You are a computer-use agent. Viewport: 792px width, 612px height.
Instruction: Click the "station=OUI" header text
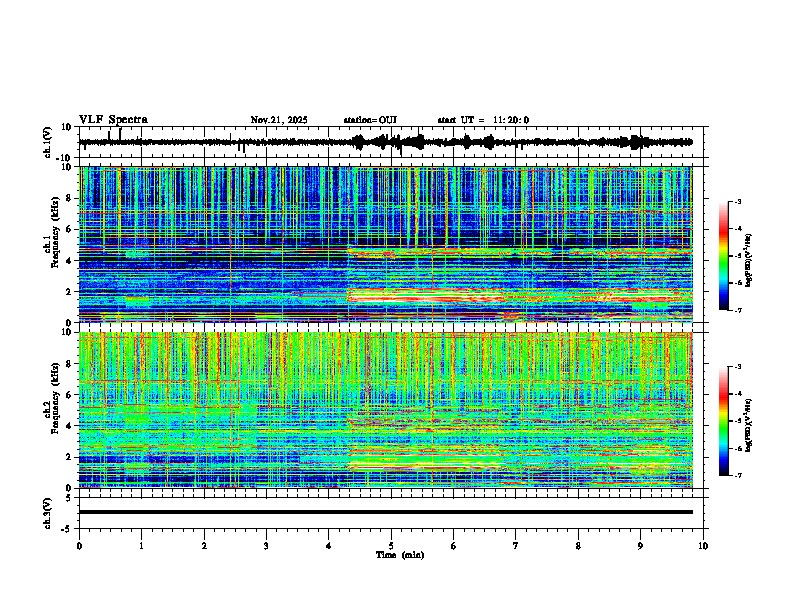(370, 120)
